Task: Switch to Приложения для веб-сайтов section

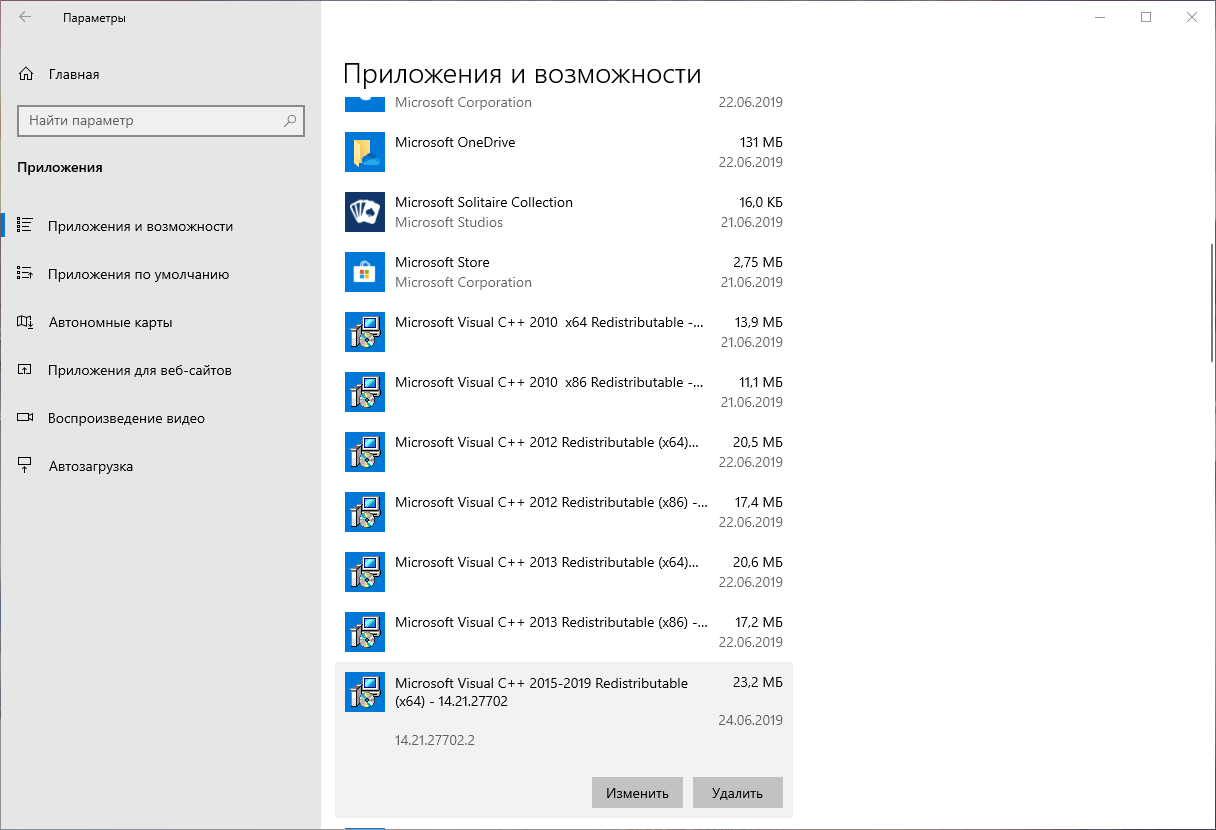Action: click(147, 370)
